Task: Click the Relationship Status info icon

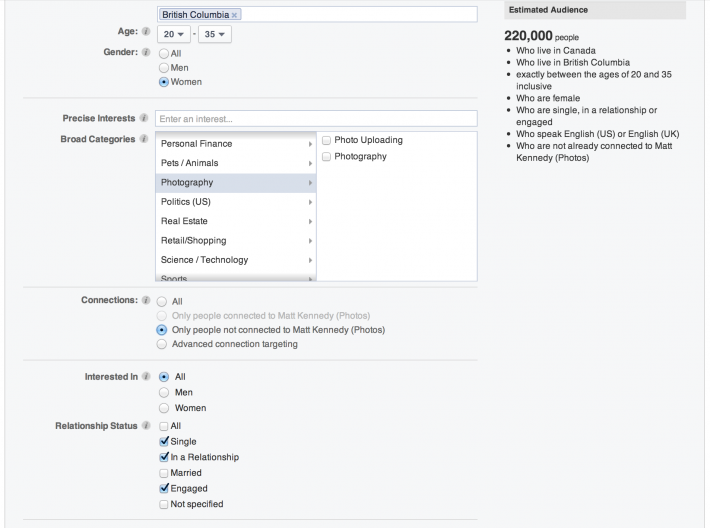Action: click(x=146, y=425)
